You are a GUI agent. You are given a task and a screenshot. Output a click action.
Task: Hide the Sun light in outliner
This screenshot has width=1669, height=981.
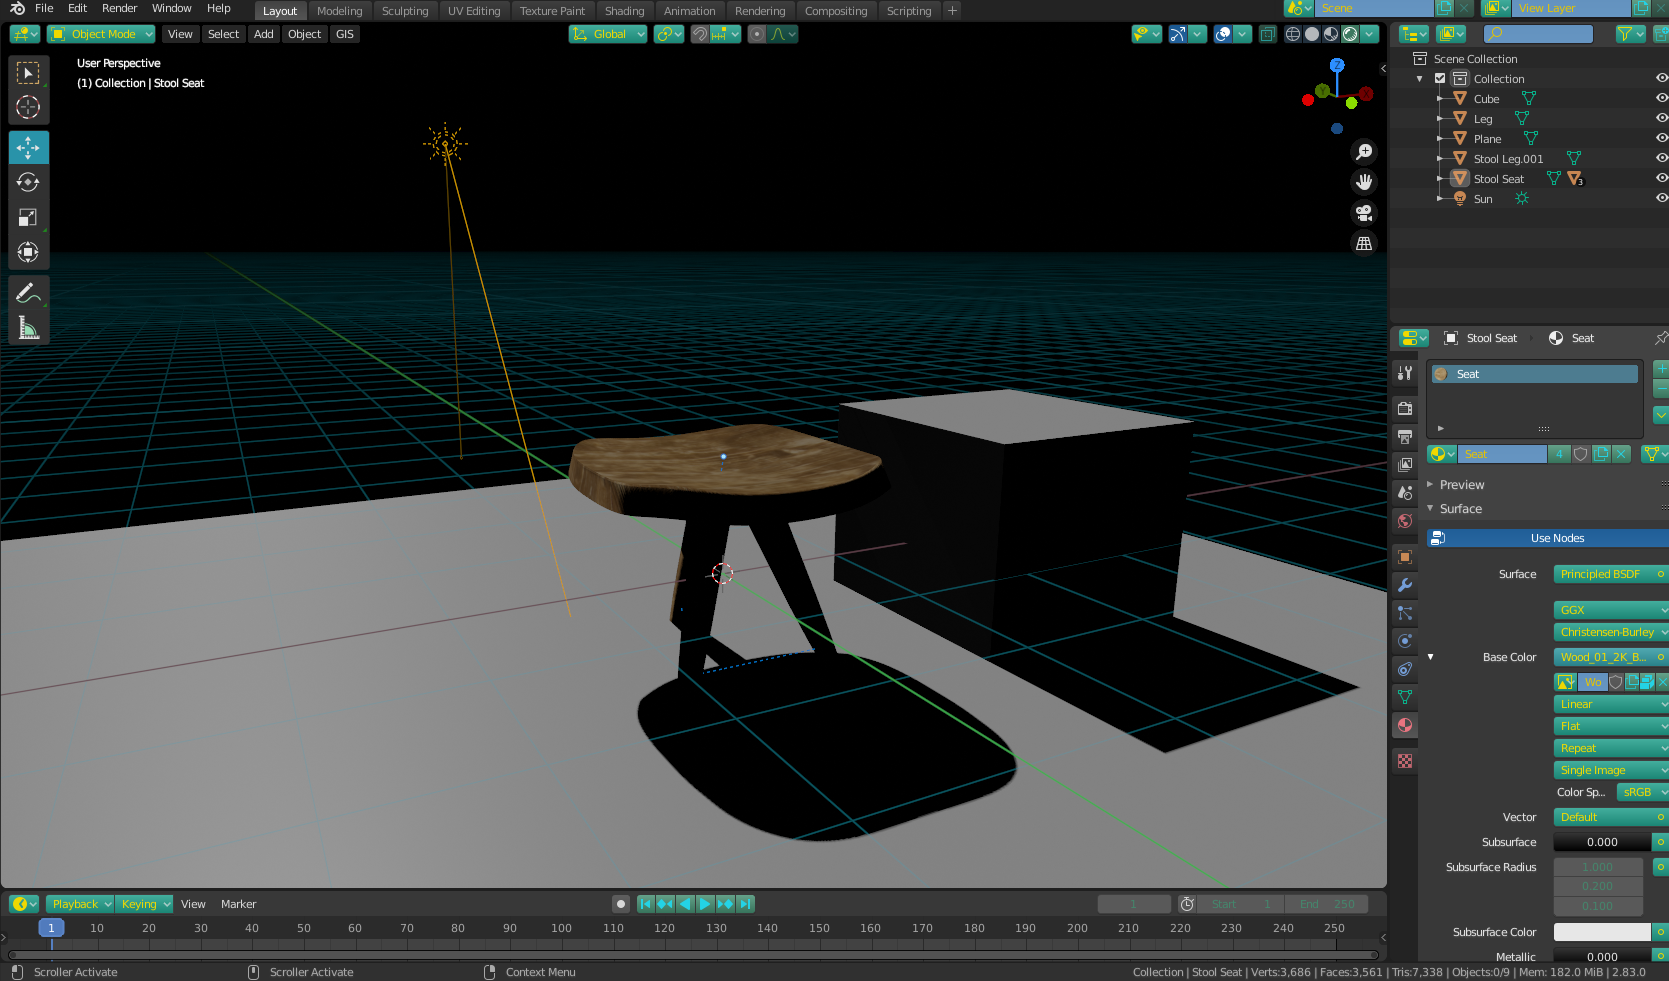[x=1661, y=198]
